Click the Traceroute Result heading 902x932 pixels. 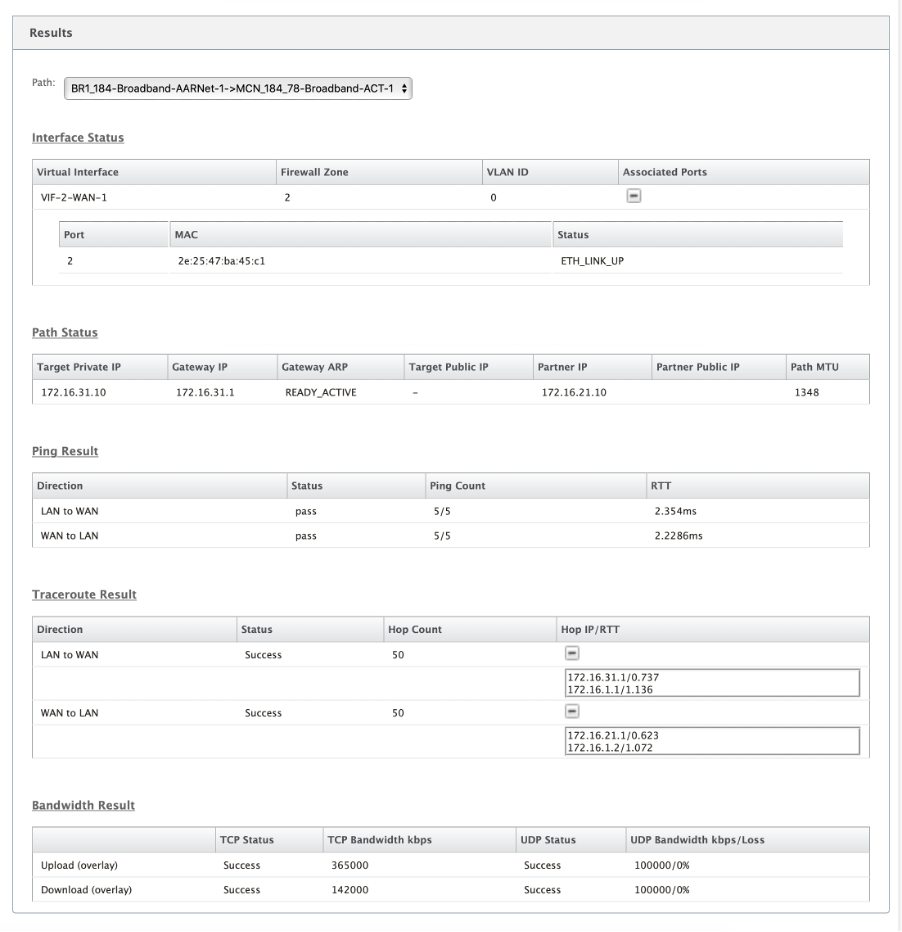tap(84, 594)
